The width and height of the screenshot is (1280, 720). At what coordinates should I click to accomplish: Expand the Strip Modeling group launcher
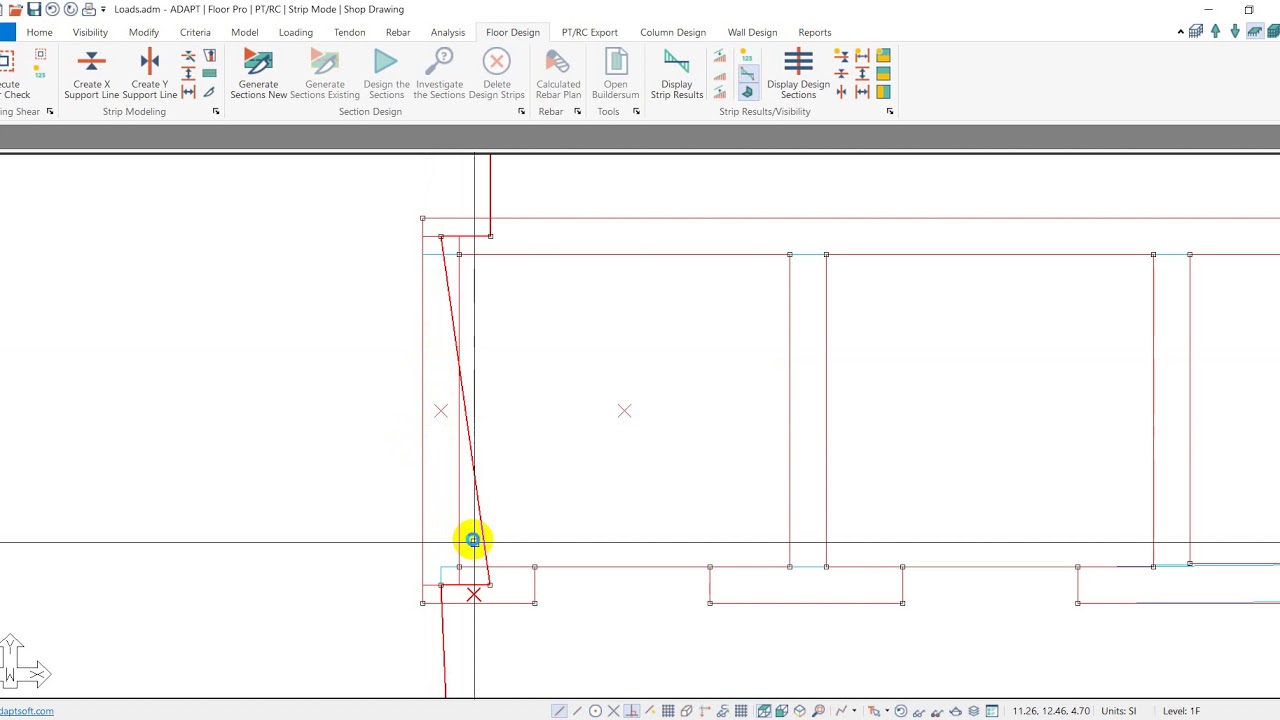(x=215, y=111)
